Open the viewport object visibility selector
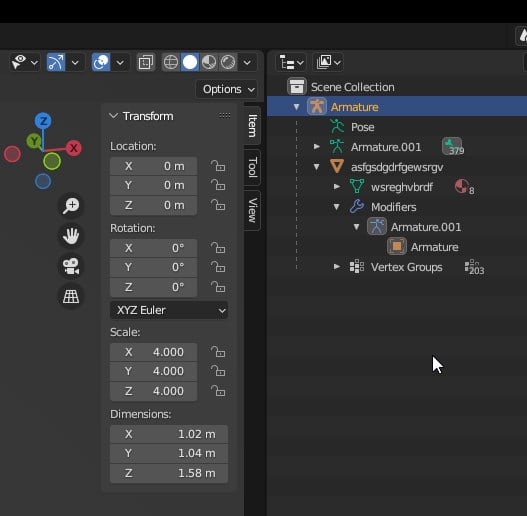527x516 pixels. pos(25,62)
